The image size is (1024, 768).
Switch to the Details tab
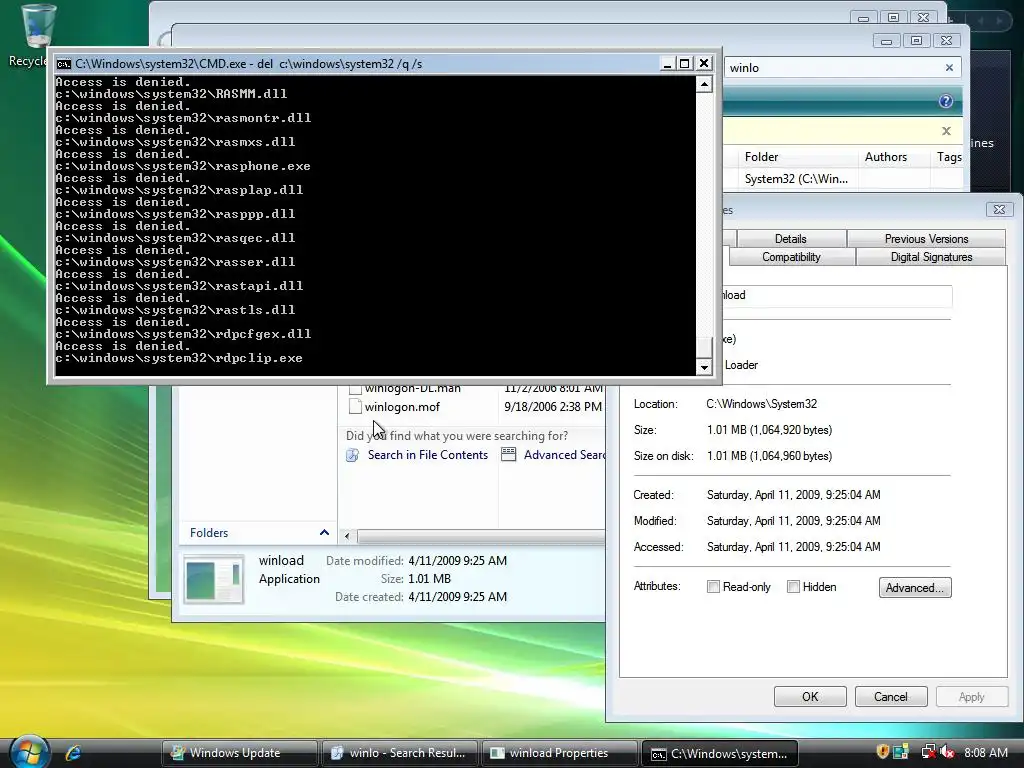pyautogui.click(x=790, y=239)
